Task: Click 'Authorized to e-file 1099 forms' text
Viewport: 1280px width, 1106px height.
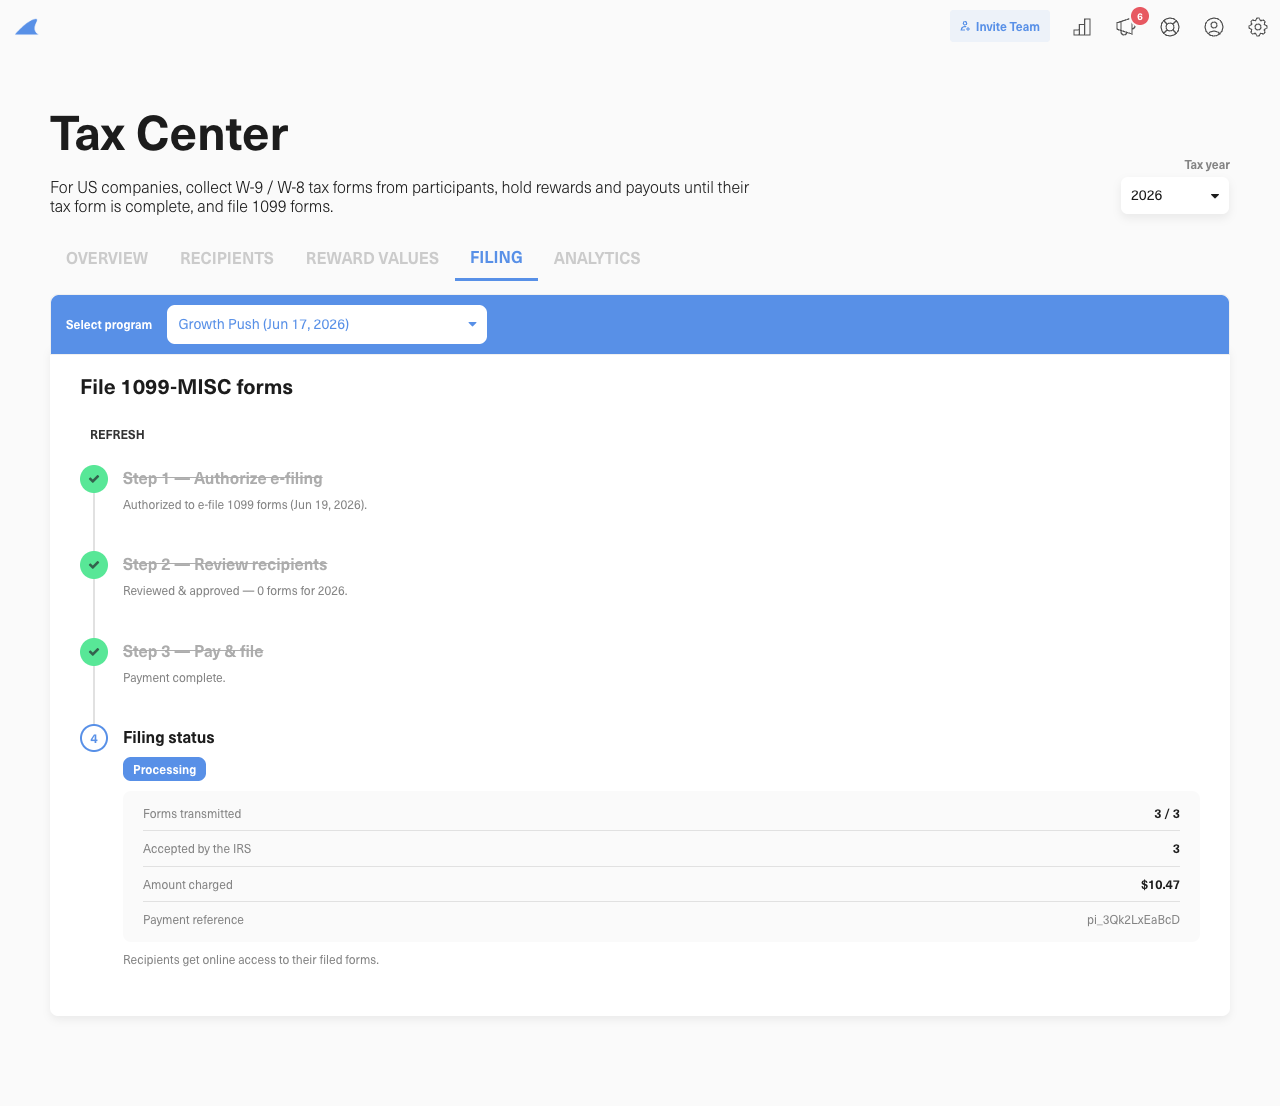Action: [x=245, y=505]
